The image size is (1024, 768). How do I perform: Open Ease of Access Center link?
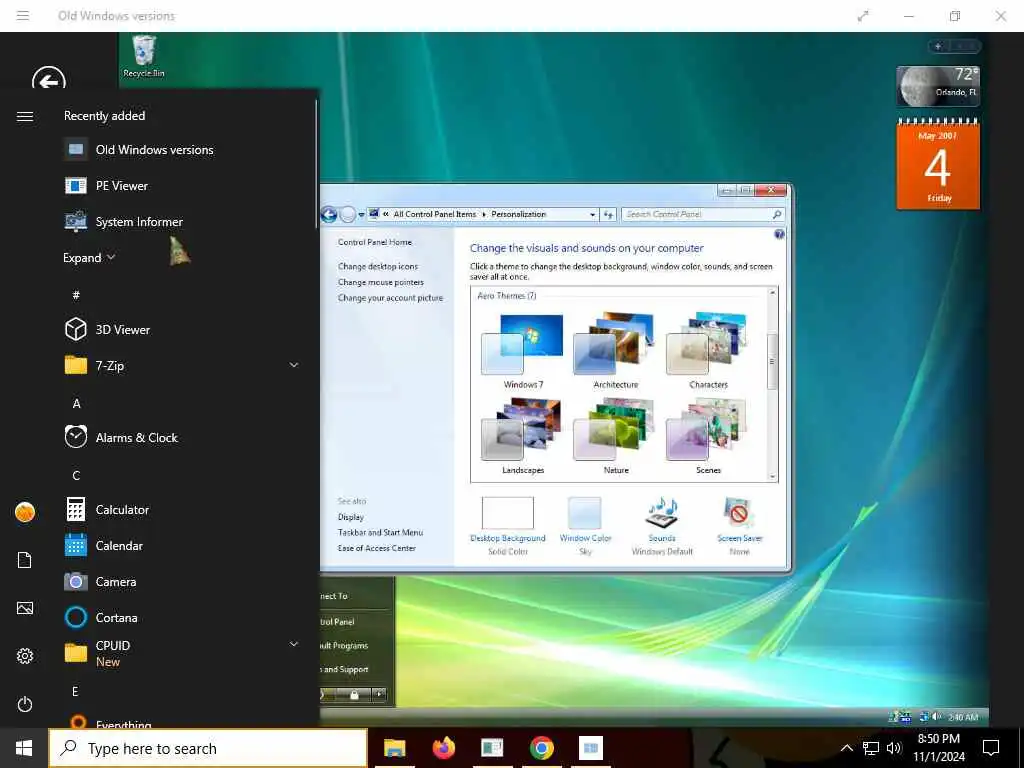click(x=376, y=548)
